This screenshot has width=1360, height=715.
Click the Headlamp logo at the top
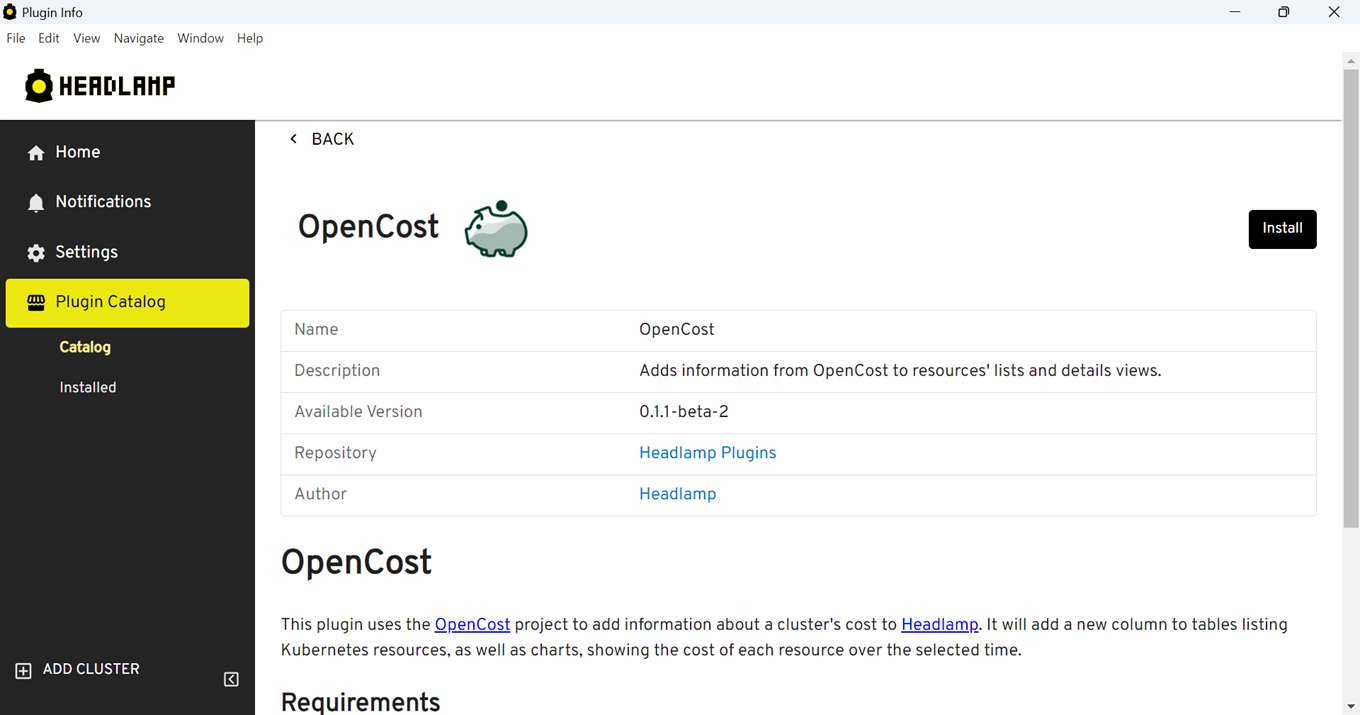pos(98,85)
